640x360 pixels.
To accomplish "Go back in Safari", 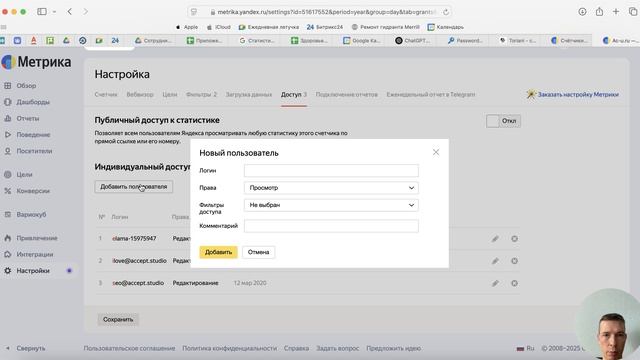I will [x=70, y=12].
